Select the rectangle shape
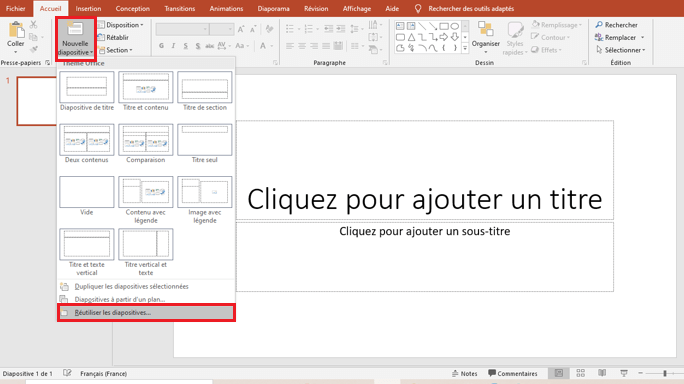Image resolution: width=684 pixels, height=384 pixels. click(x=444, y=26)
